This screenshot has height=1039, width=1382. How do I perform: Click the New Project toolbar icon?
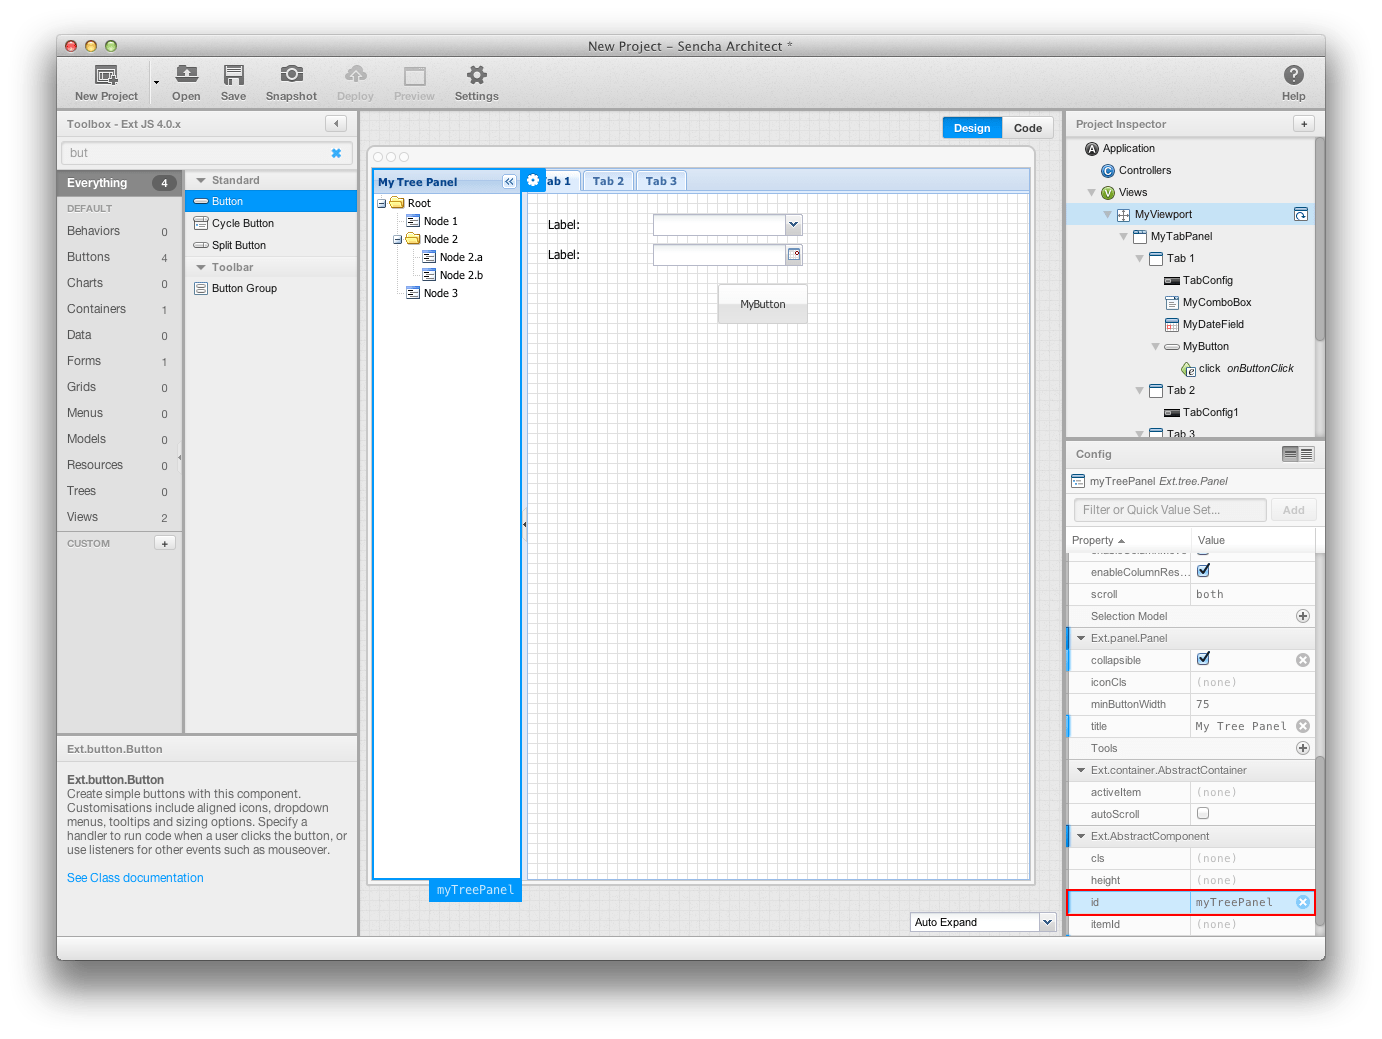coord(106,75)
